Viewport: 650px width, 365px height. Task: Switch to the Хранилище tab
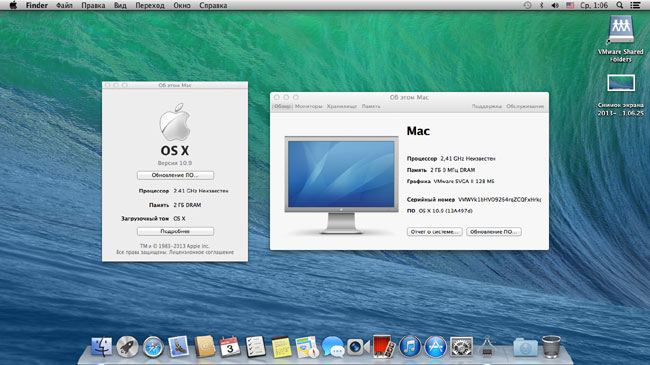coord(342,107)
